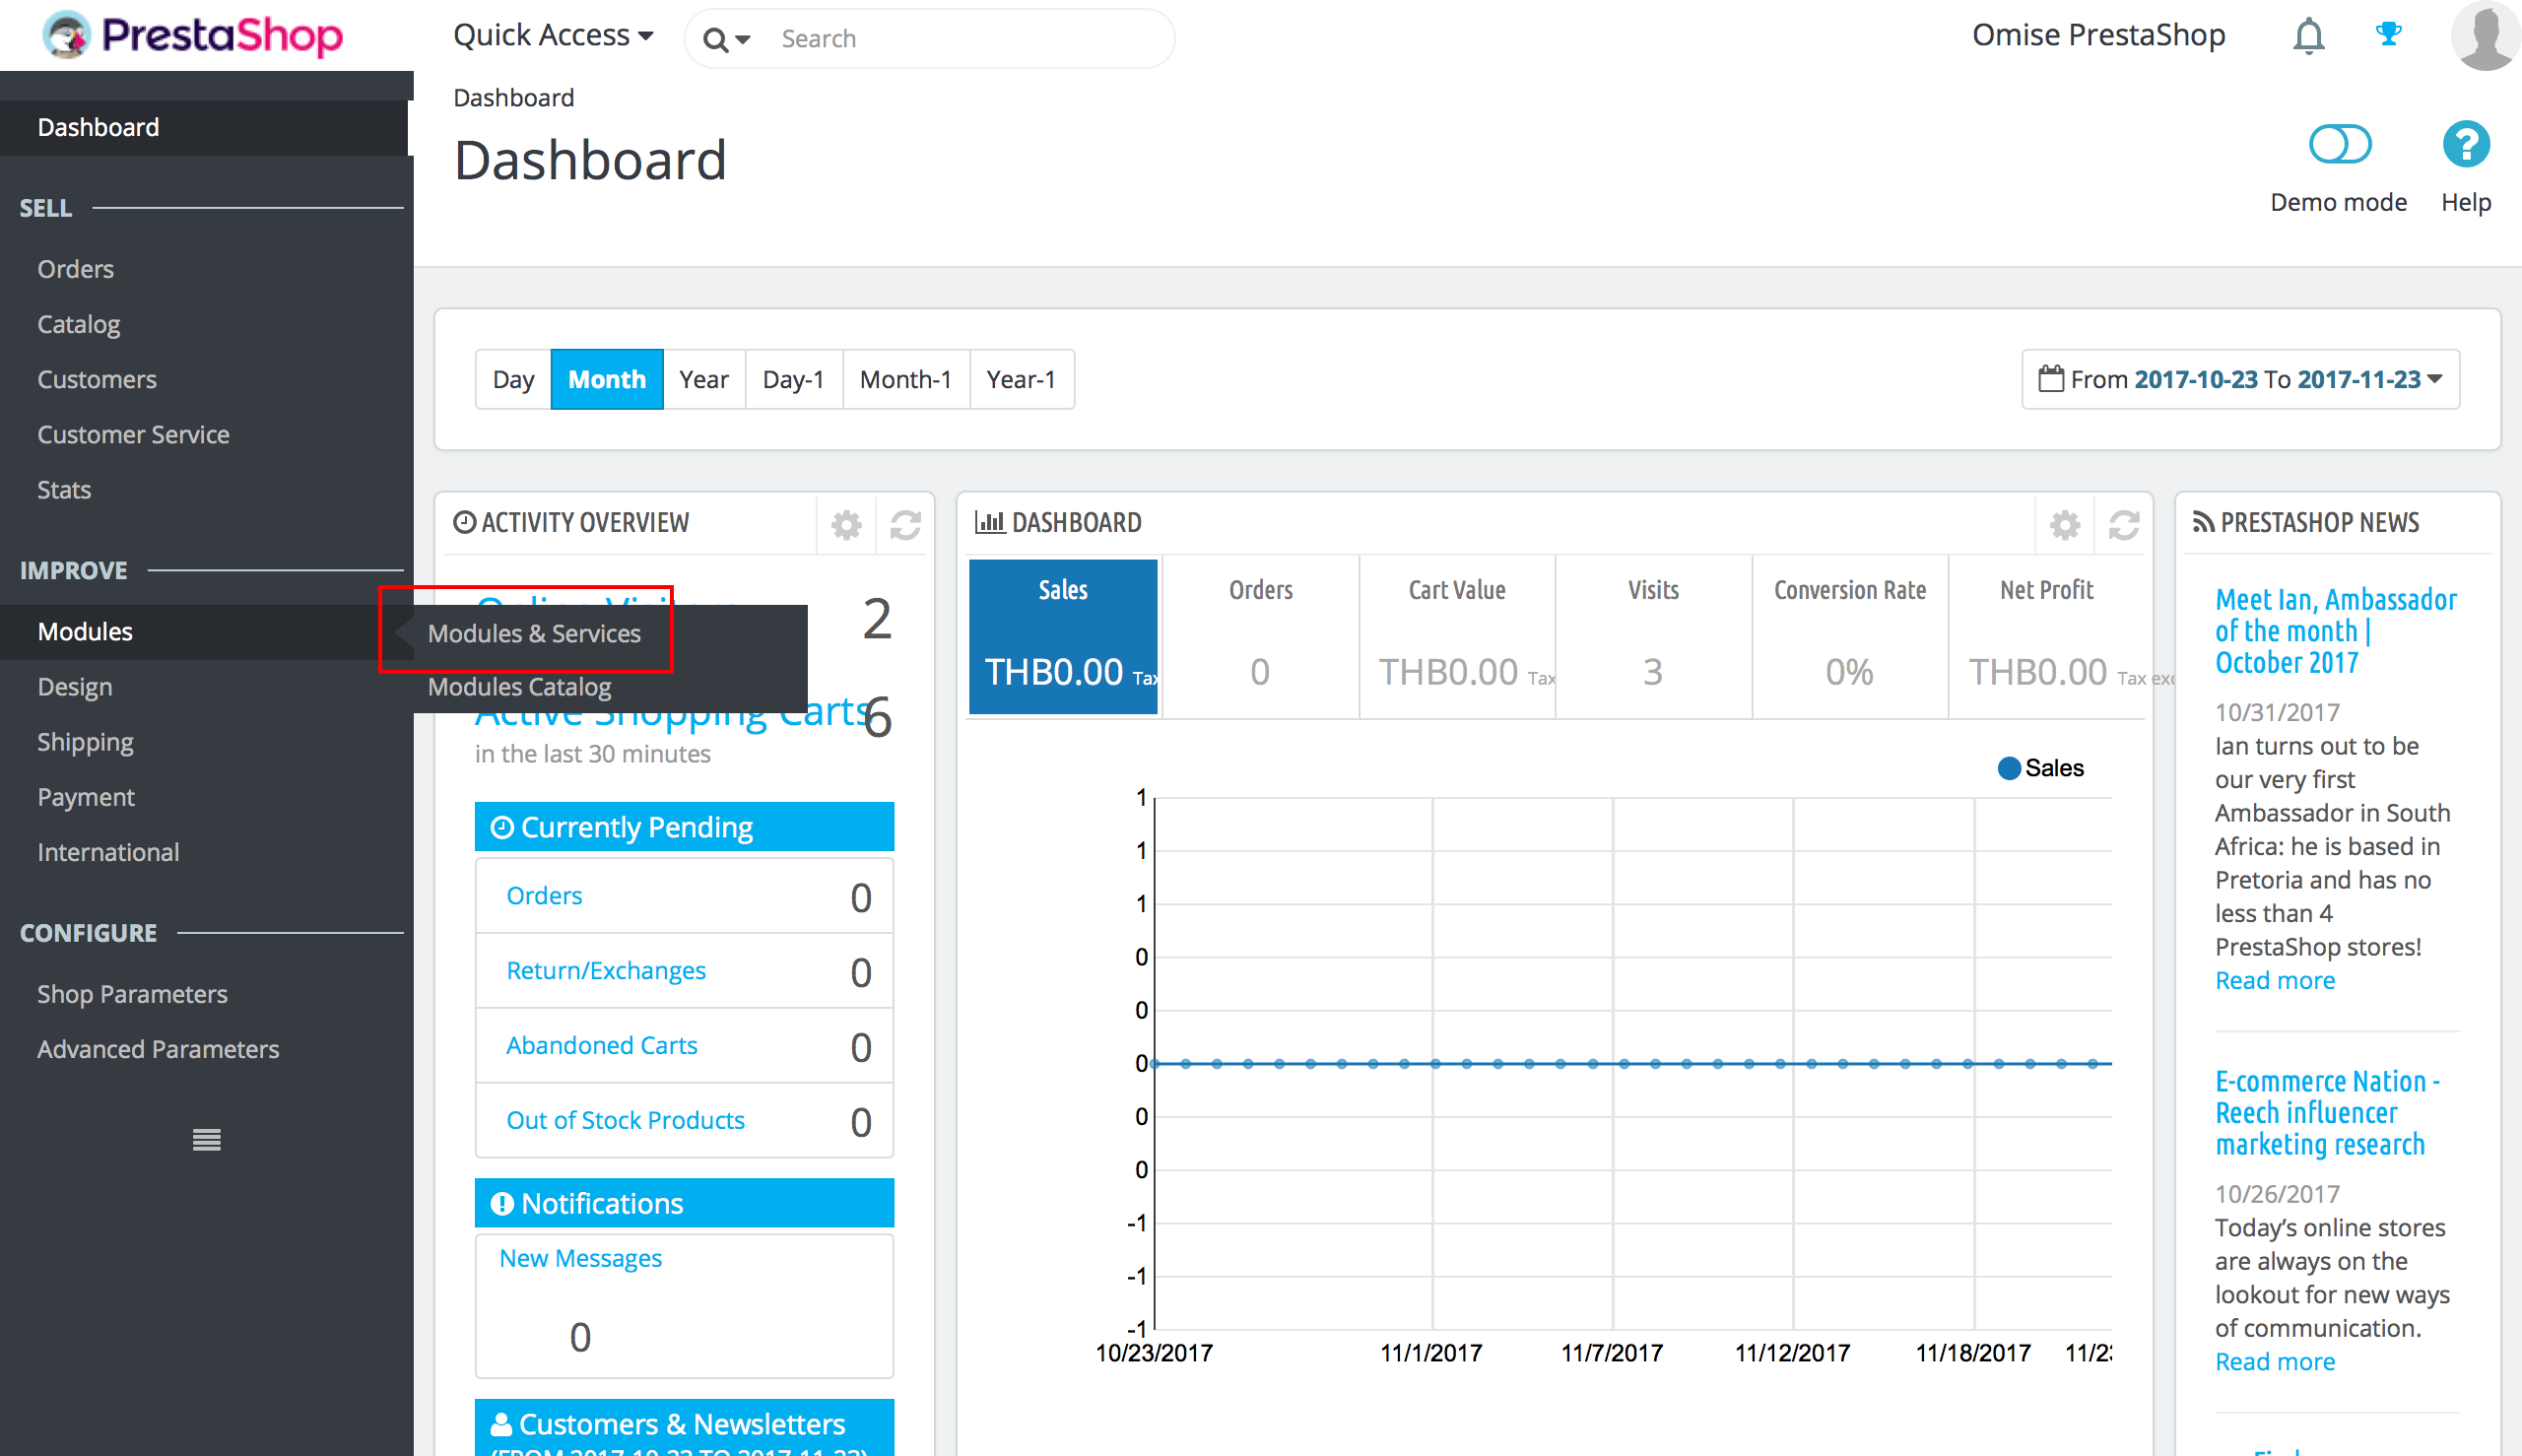Click the Help question mark icon

(x=2465, y=145)
